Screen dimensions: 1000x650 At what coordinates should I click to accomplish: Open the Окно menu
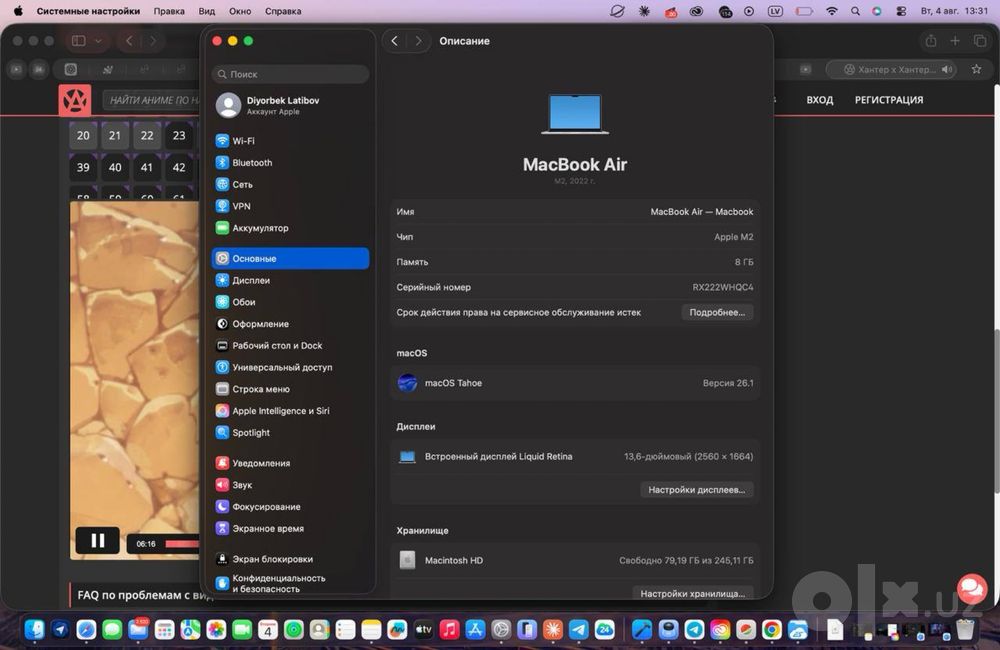tap(240, 11)
